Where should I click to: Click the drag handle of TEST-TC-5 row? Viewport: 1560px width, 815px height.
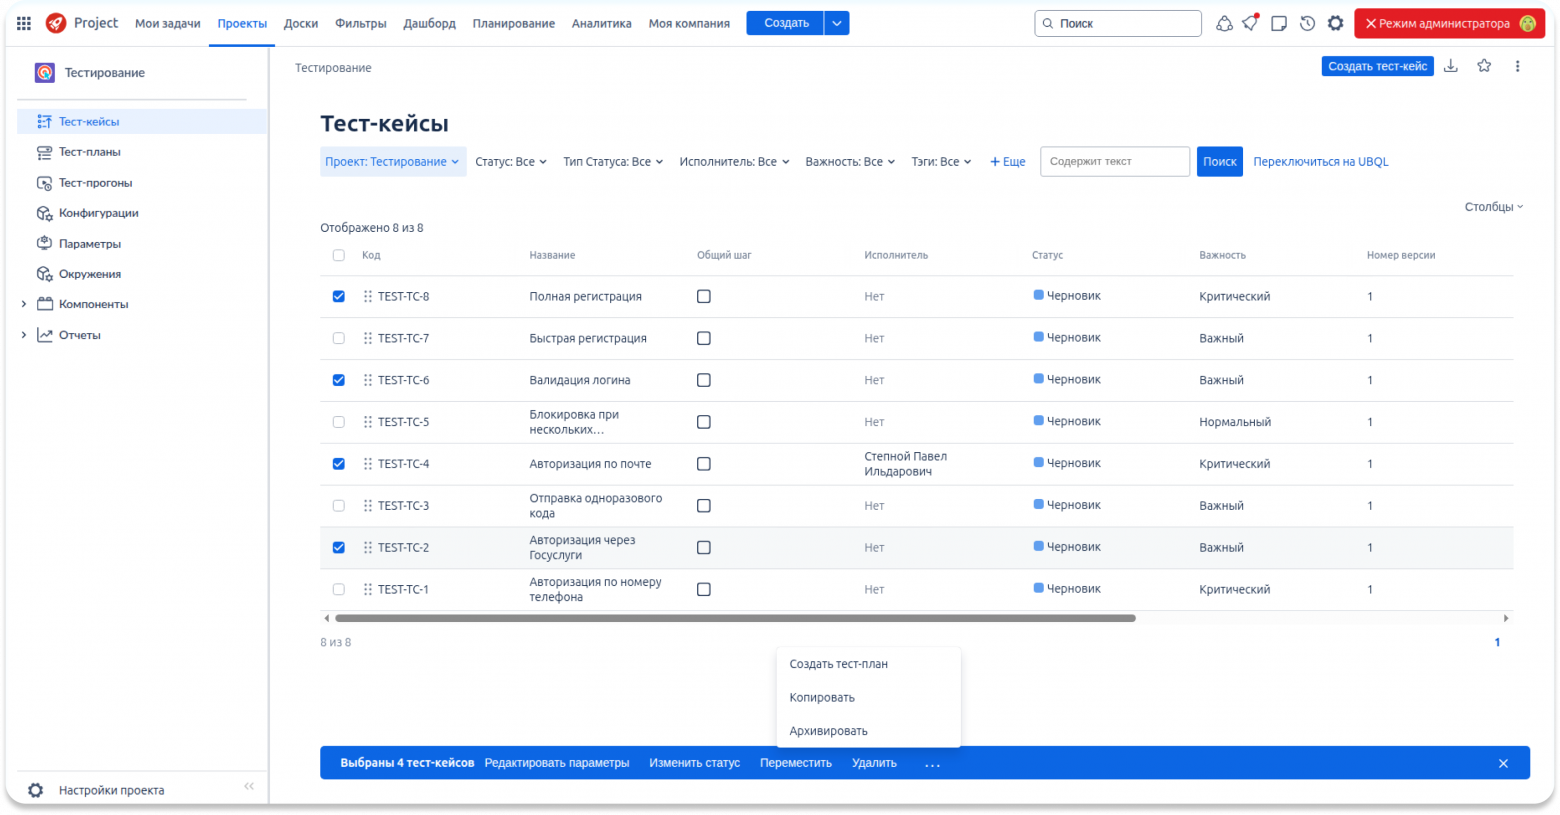368,422
